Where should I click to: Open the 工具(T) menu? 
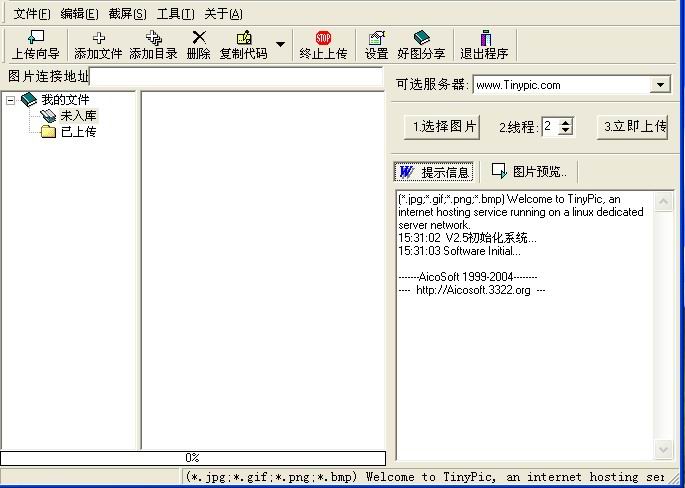(x=175, y=14)
